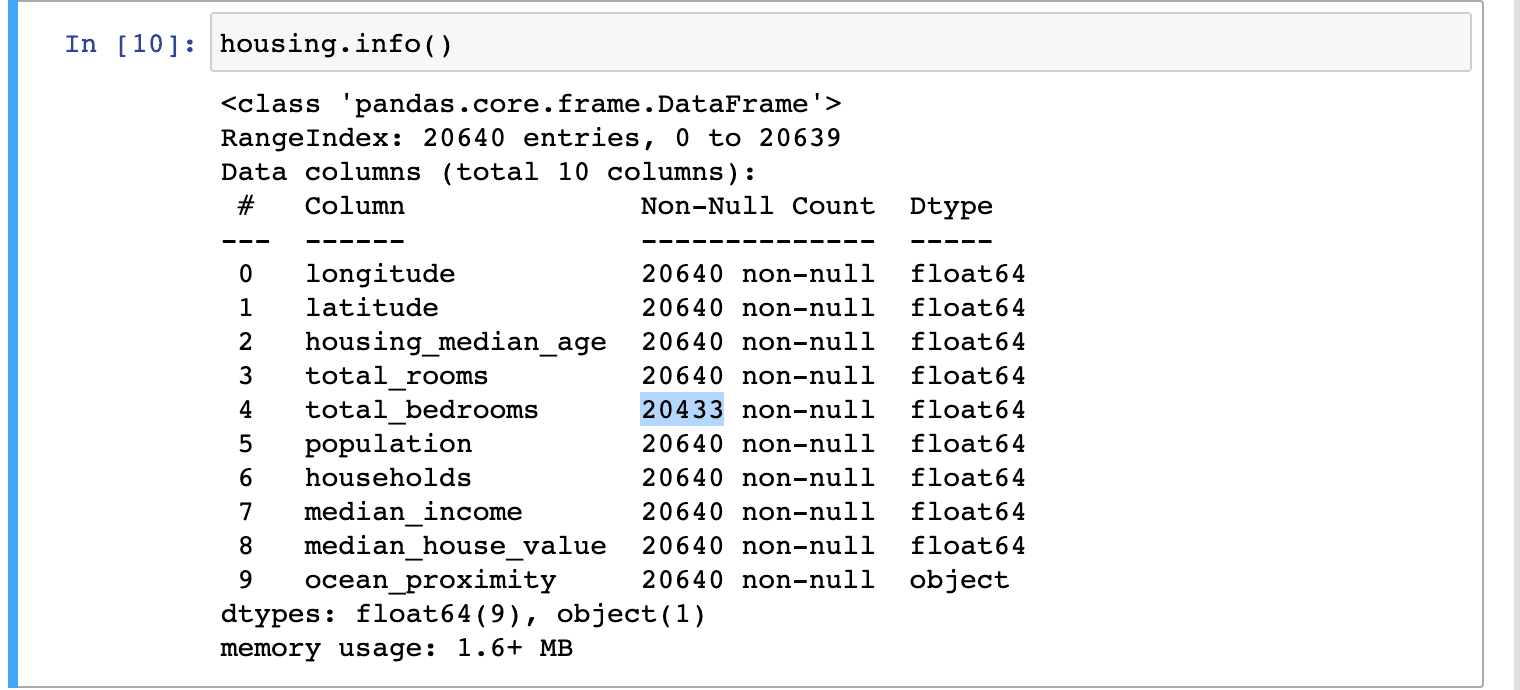Screen dimensions: 1520x690
Task: Click the pandas DataFrame class line in output
Action: click(531, 104)
